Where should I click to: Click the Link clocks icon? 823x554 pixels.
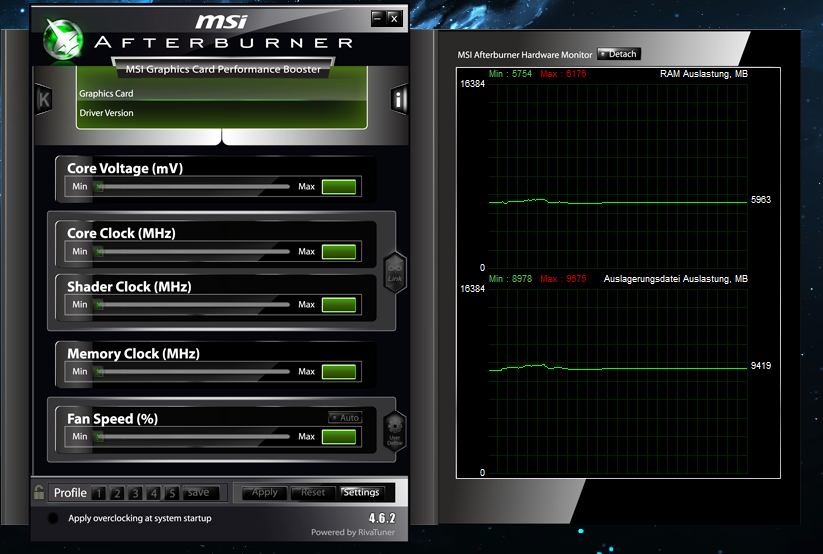395,273
